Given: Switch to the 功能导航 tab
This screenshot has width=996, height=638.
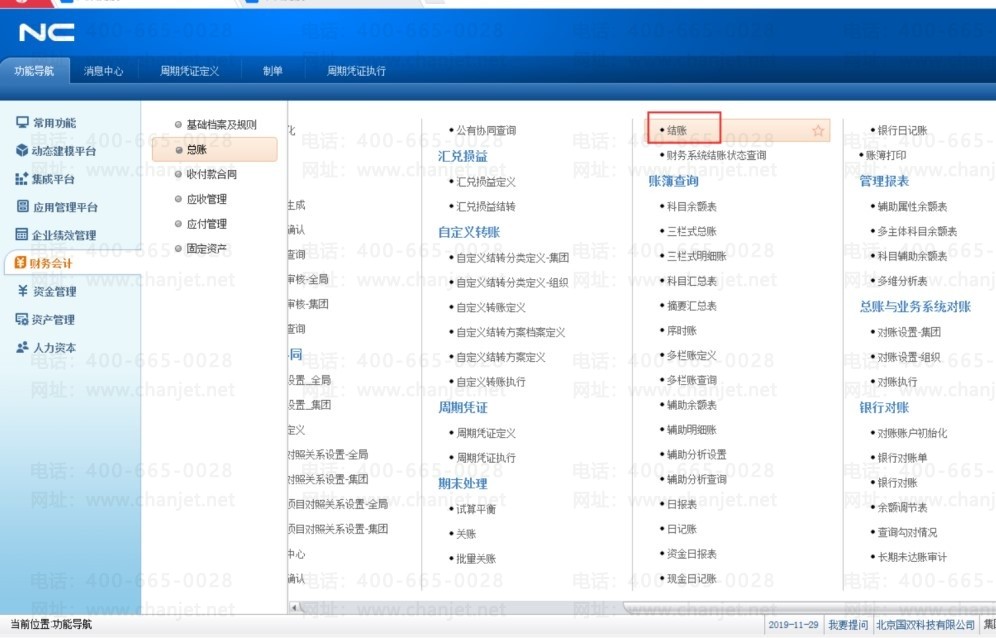Looking at the screenshot, I should (x=34, y=71).
